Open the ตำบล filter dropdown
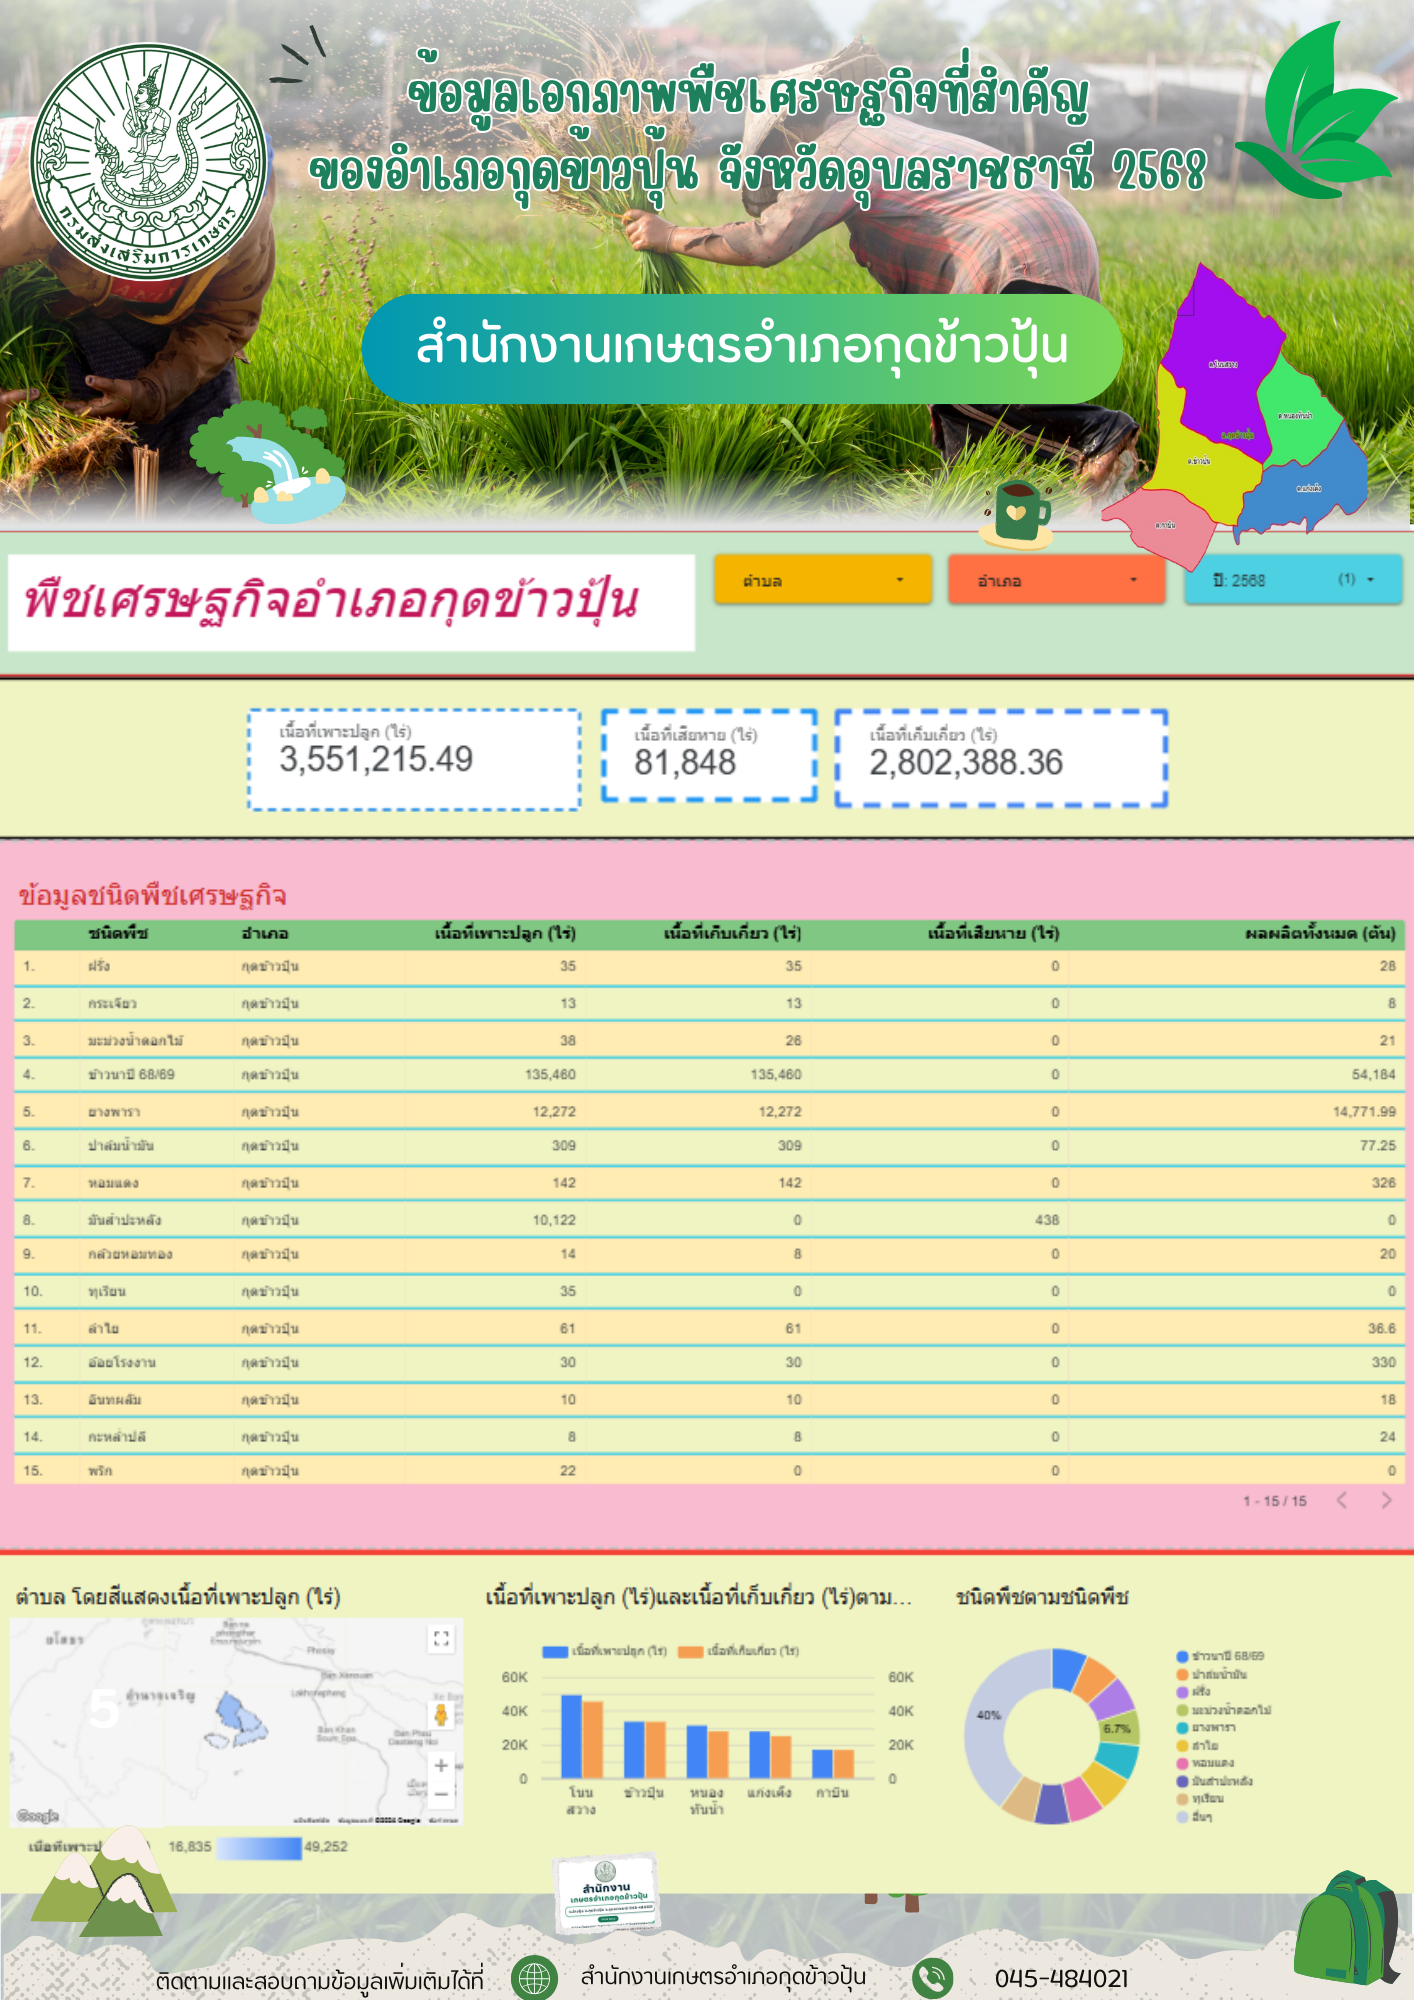 click(822, 580)
